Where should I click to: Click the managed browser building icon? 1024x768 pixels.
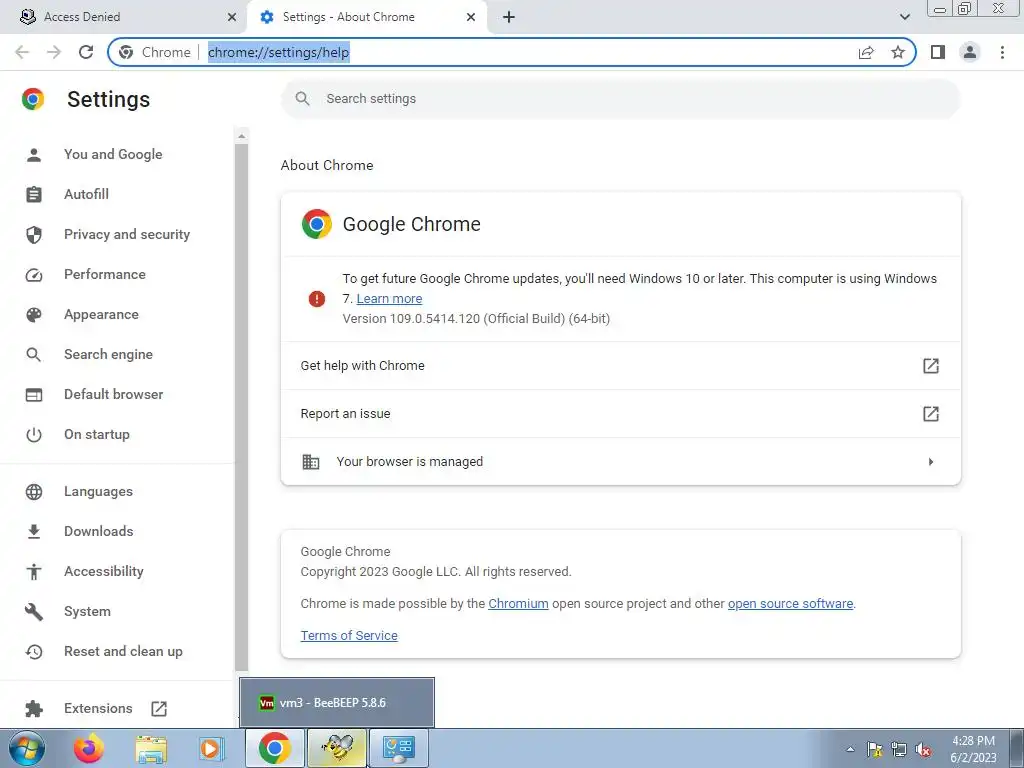click(311, 462)
